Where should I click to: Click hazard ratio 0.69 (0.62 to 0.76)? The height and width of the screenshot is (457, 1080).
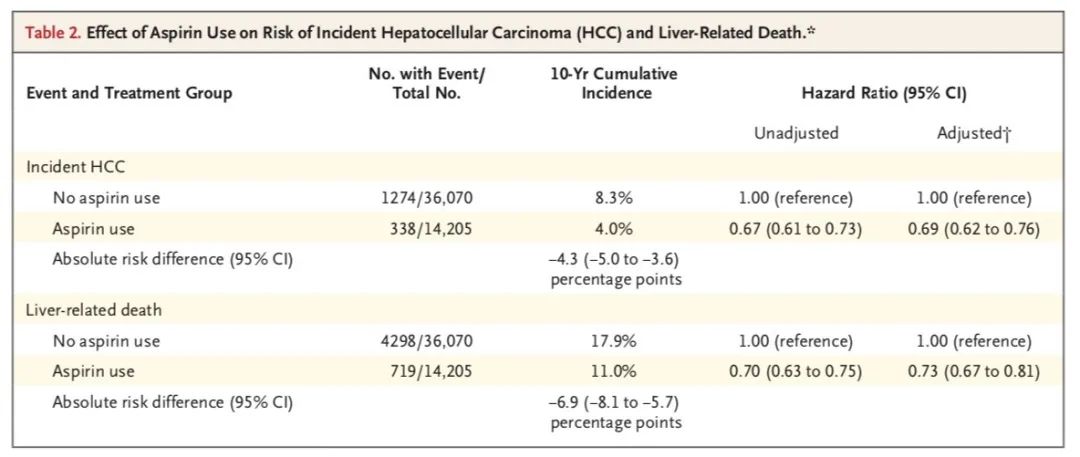974,229
